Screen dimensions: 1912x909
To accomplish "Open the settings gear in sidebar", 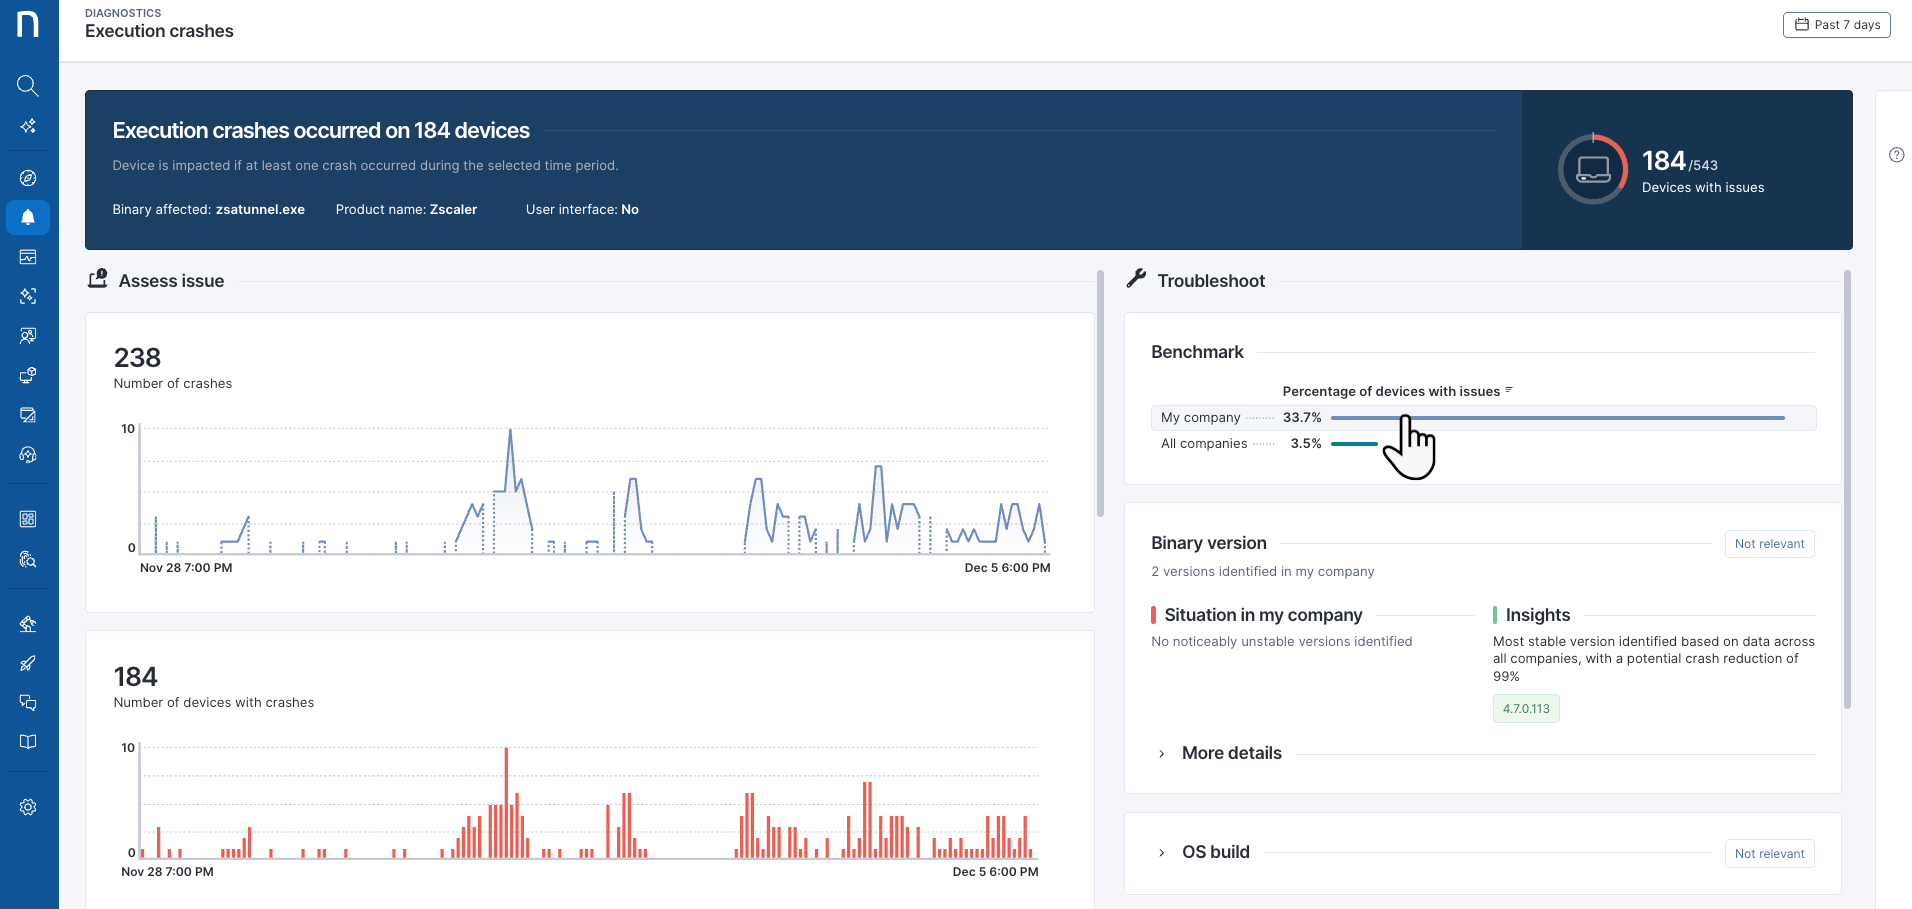I will pyautogui.click(x=28, y=807).
